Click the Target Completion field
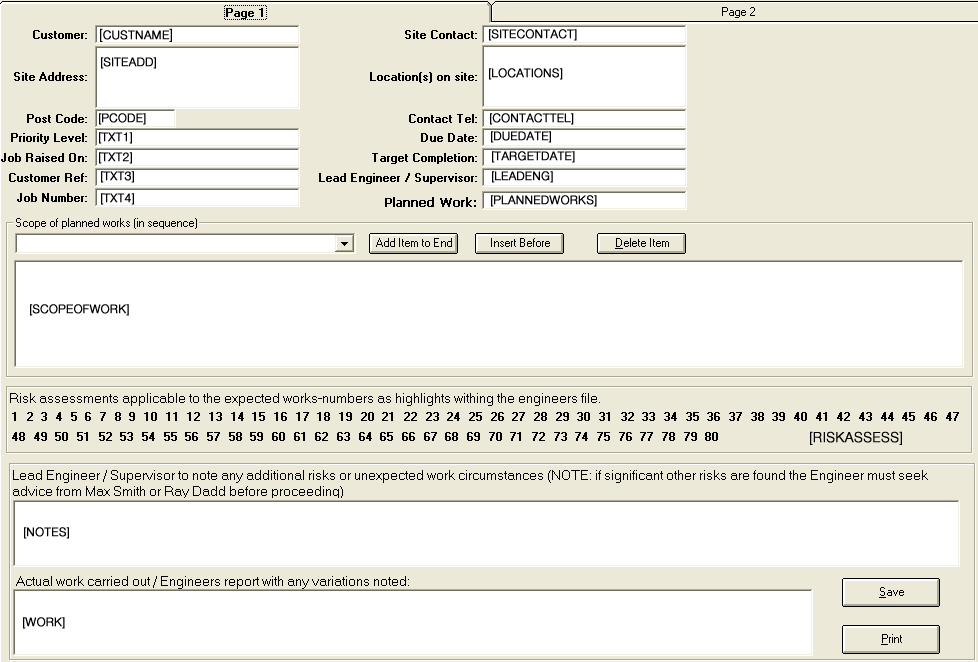978x662 pixels. pyautogui.click(x=584, y=157)
